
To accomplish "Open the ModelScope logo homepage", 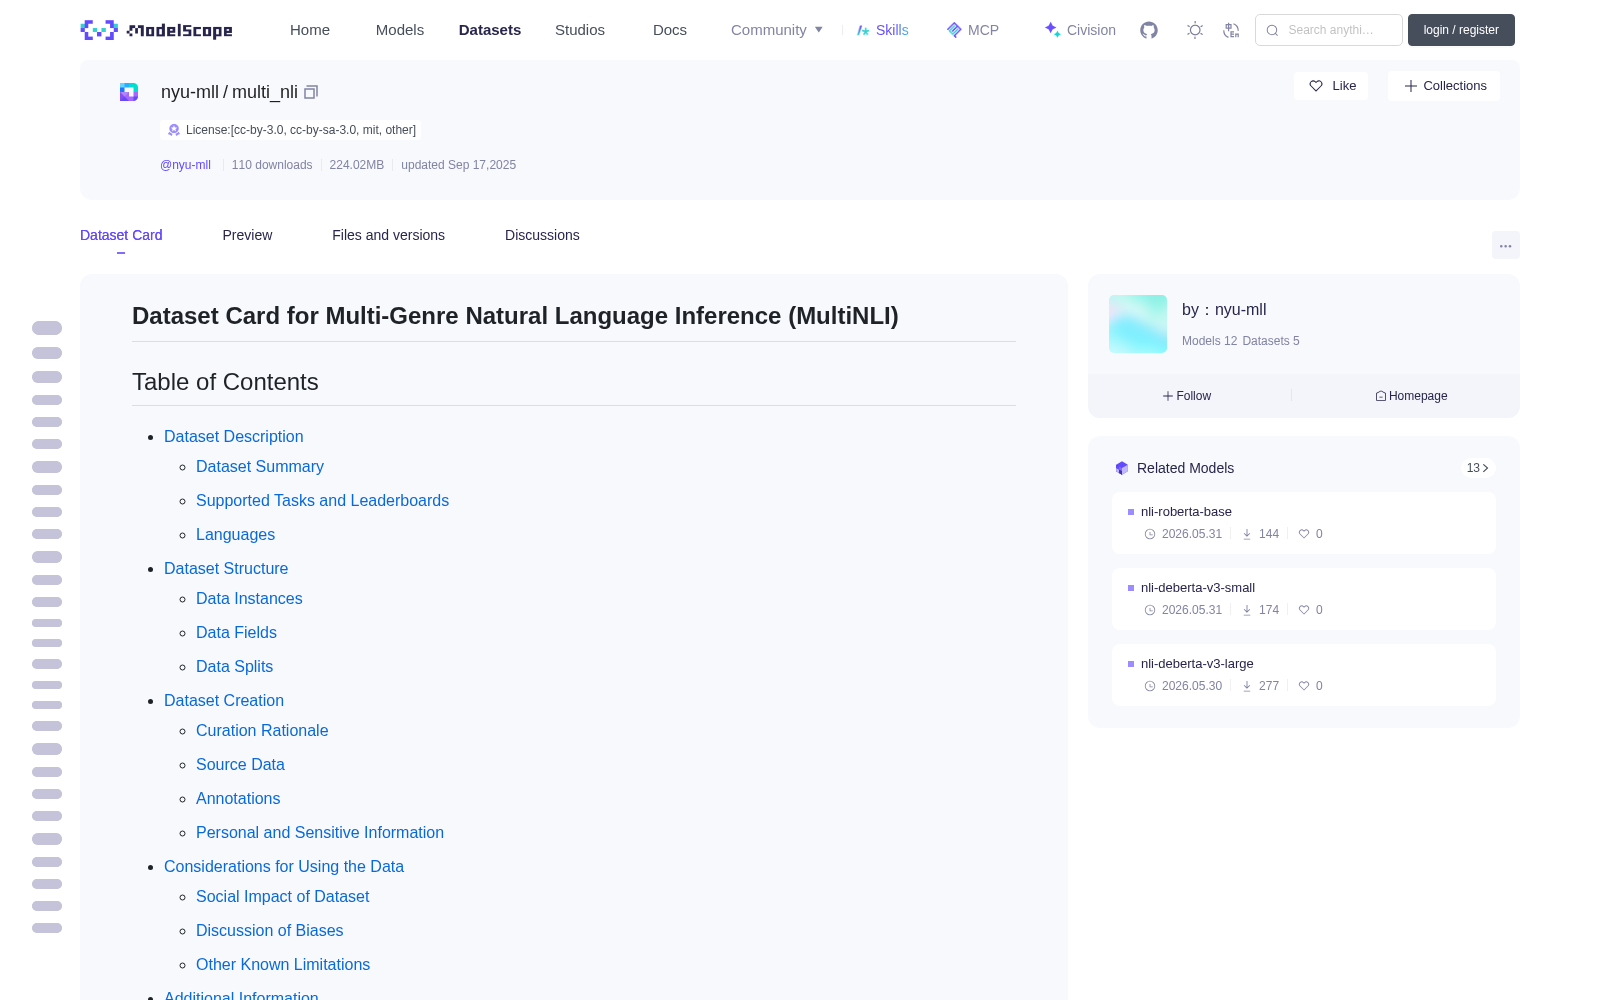I will coord(156,30).
